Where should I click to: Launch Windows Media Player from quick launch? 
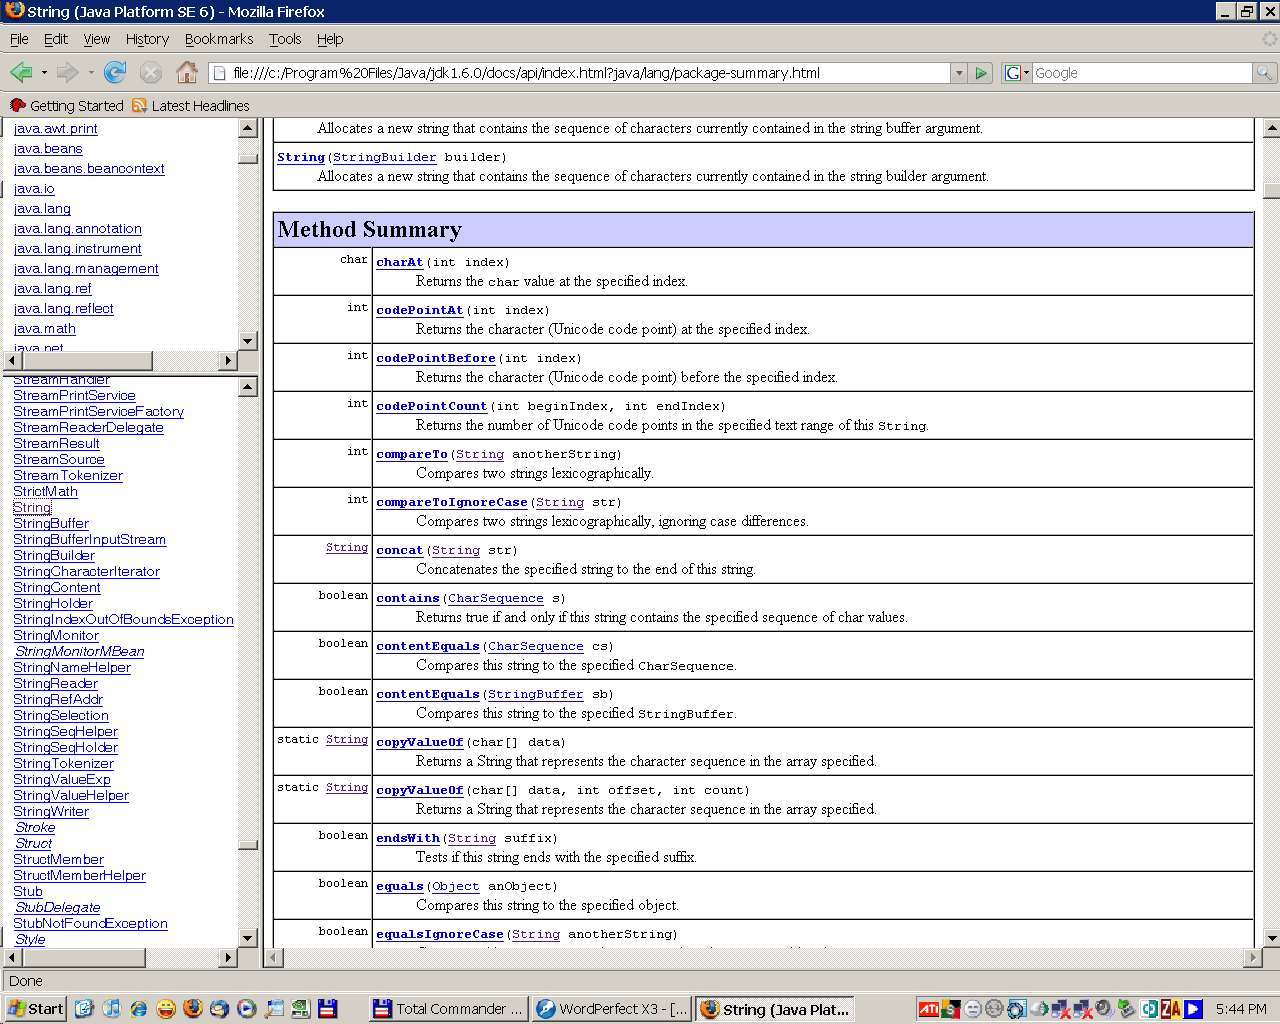[x=247, y=1009]
